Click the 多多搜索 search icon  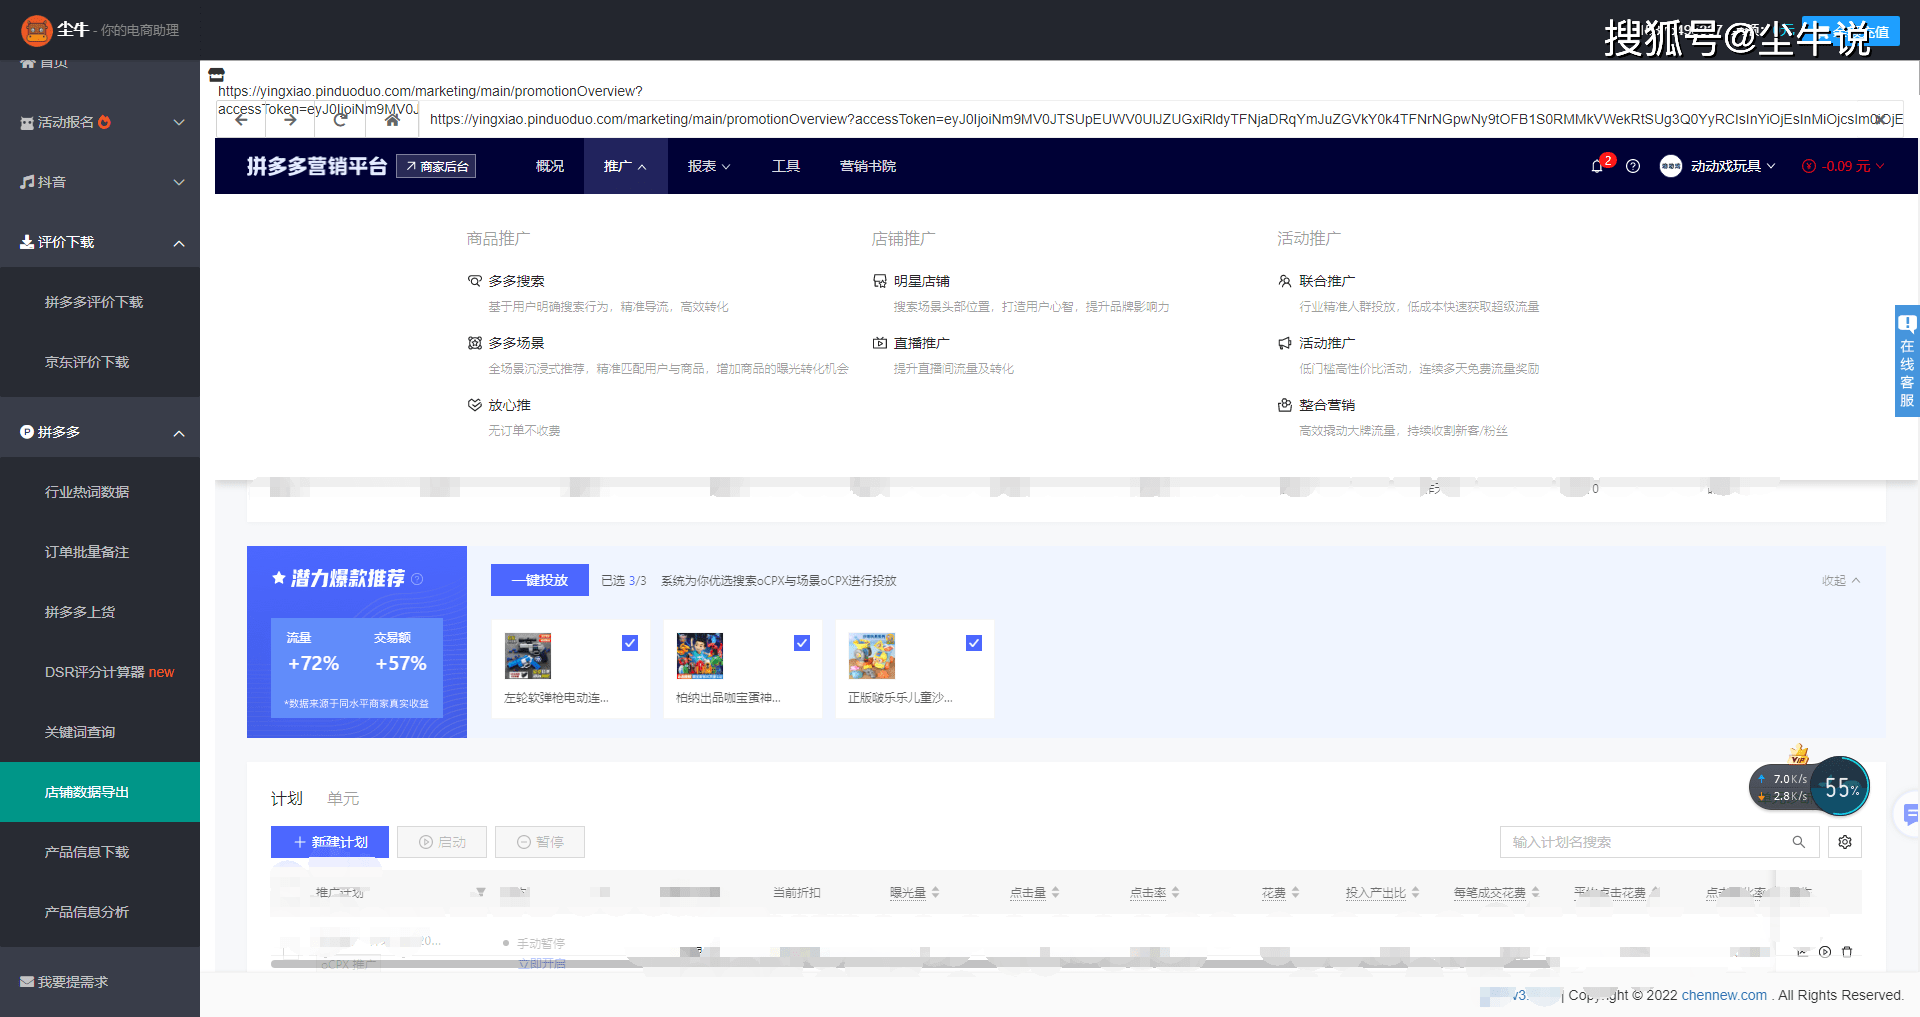[x=475, y=281]
